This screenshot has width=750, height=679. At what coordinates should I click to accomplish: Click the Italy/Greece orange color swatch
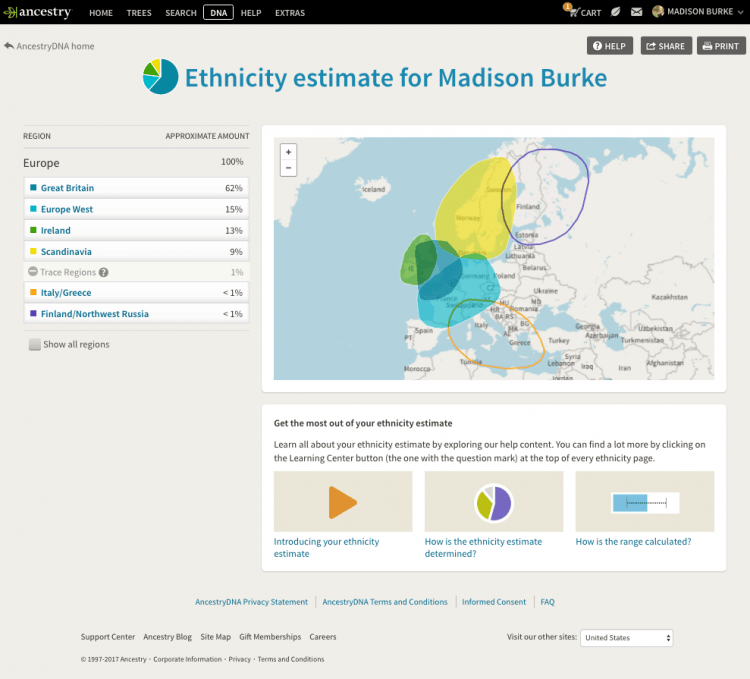pyautogui.click(x=33, y=292)
